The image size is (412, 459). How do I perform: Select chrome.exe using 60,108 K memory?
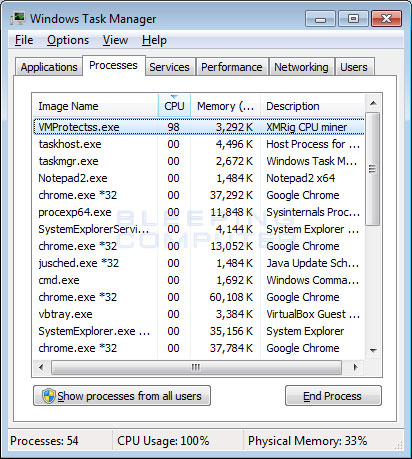point(199,297)
